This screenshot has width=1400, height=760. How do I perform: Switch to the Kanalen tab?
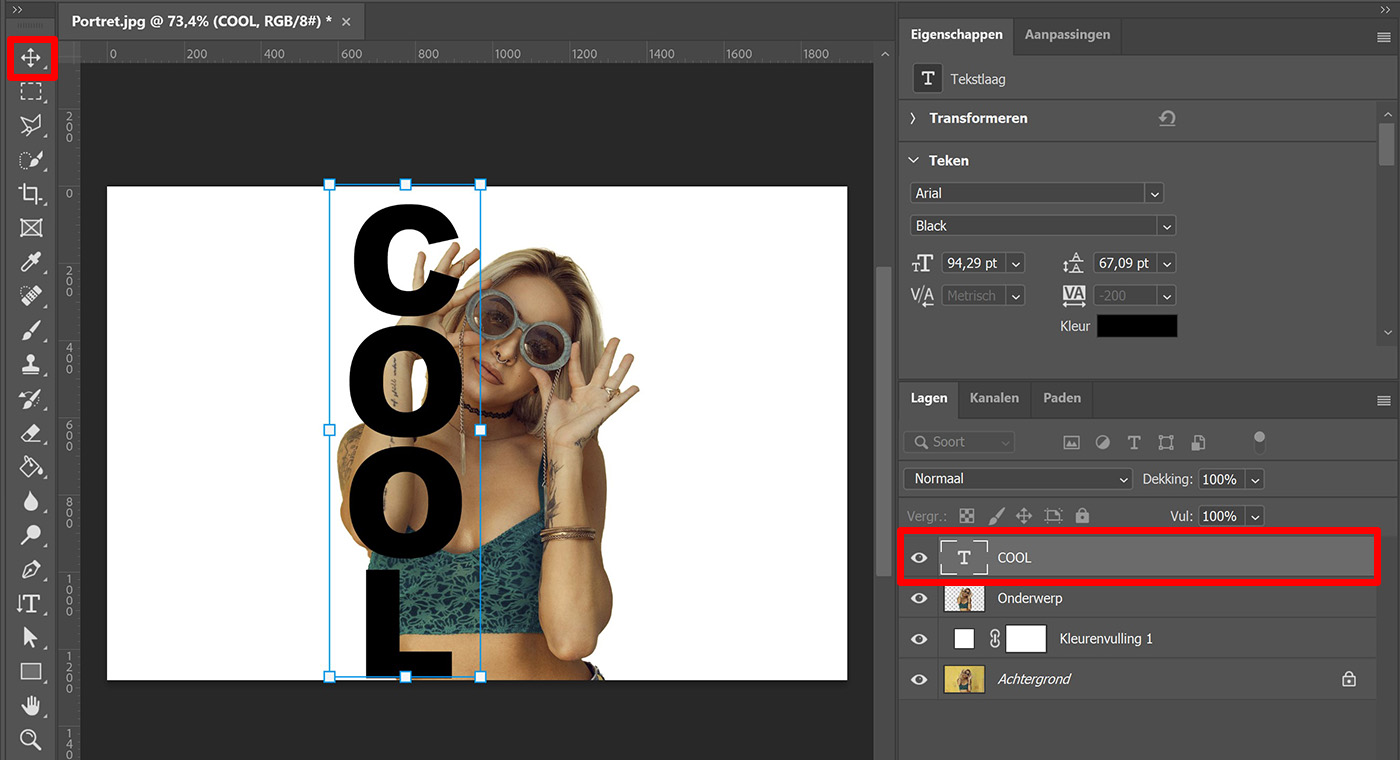pos(994,398)
